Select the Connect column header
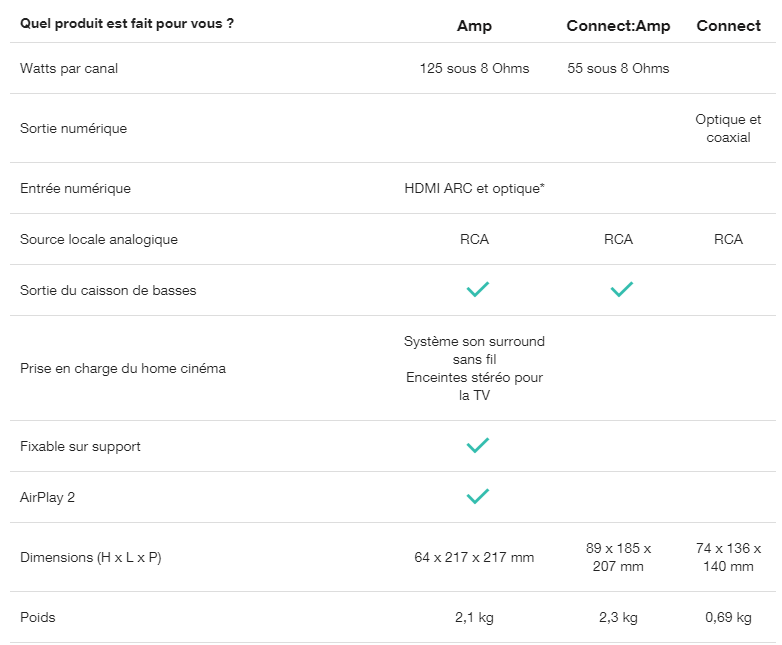Screen dimensions: 782x645 click(728, 25)
